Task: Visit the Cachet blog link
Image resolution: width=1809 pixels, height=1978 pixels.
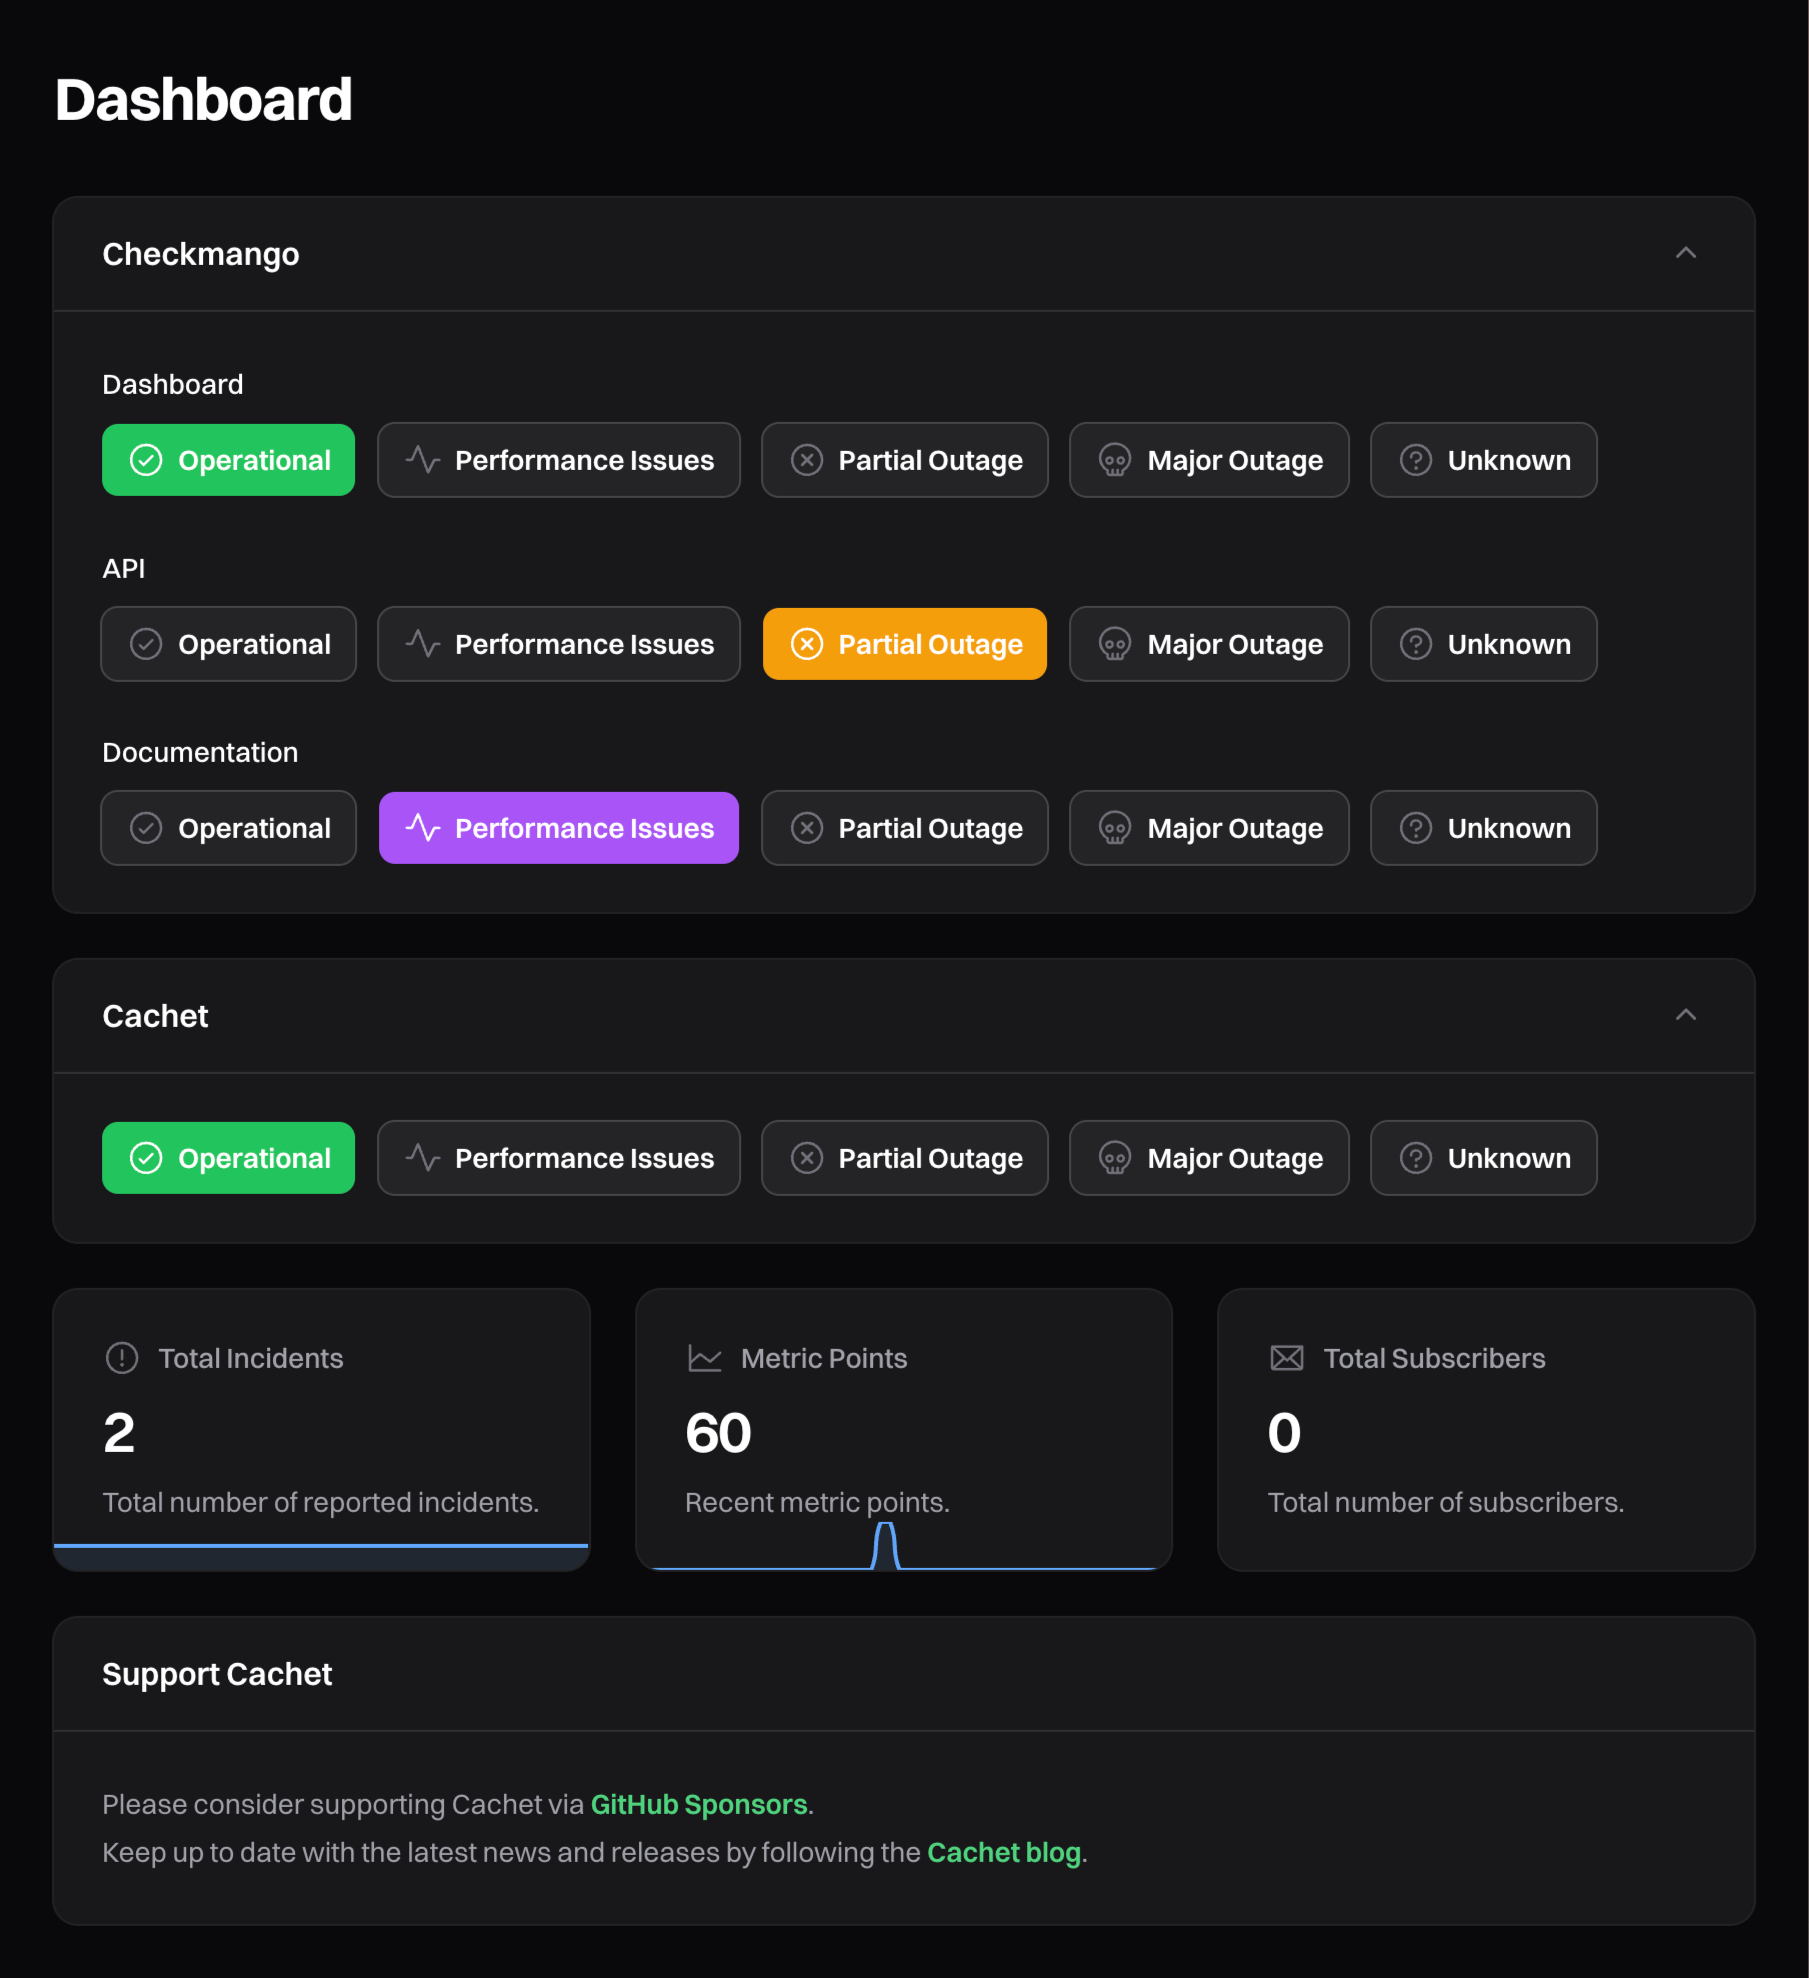Action: pos(1003,1852)
